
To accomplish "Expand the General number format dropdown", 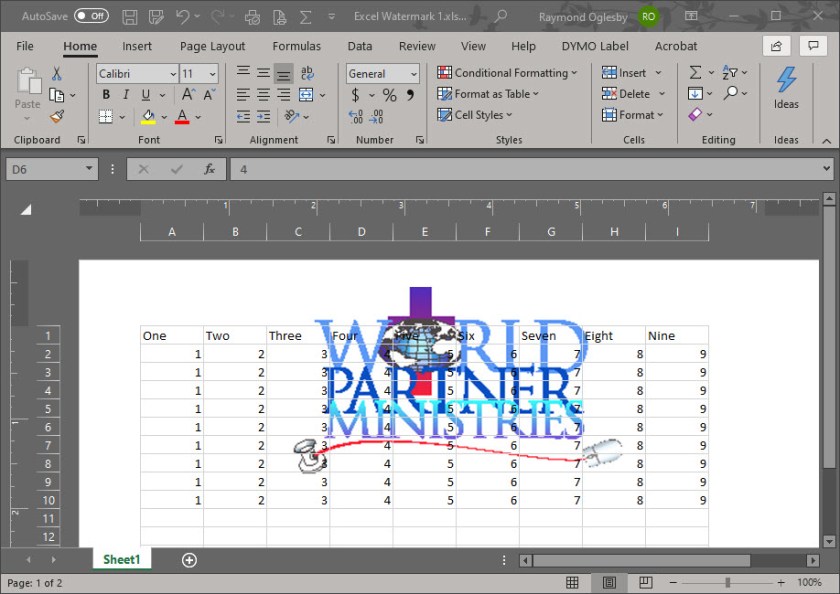I will point(414,73).
